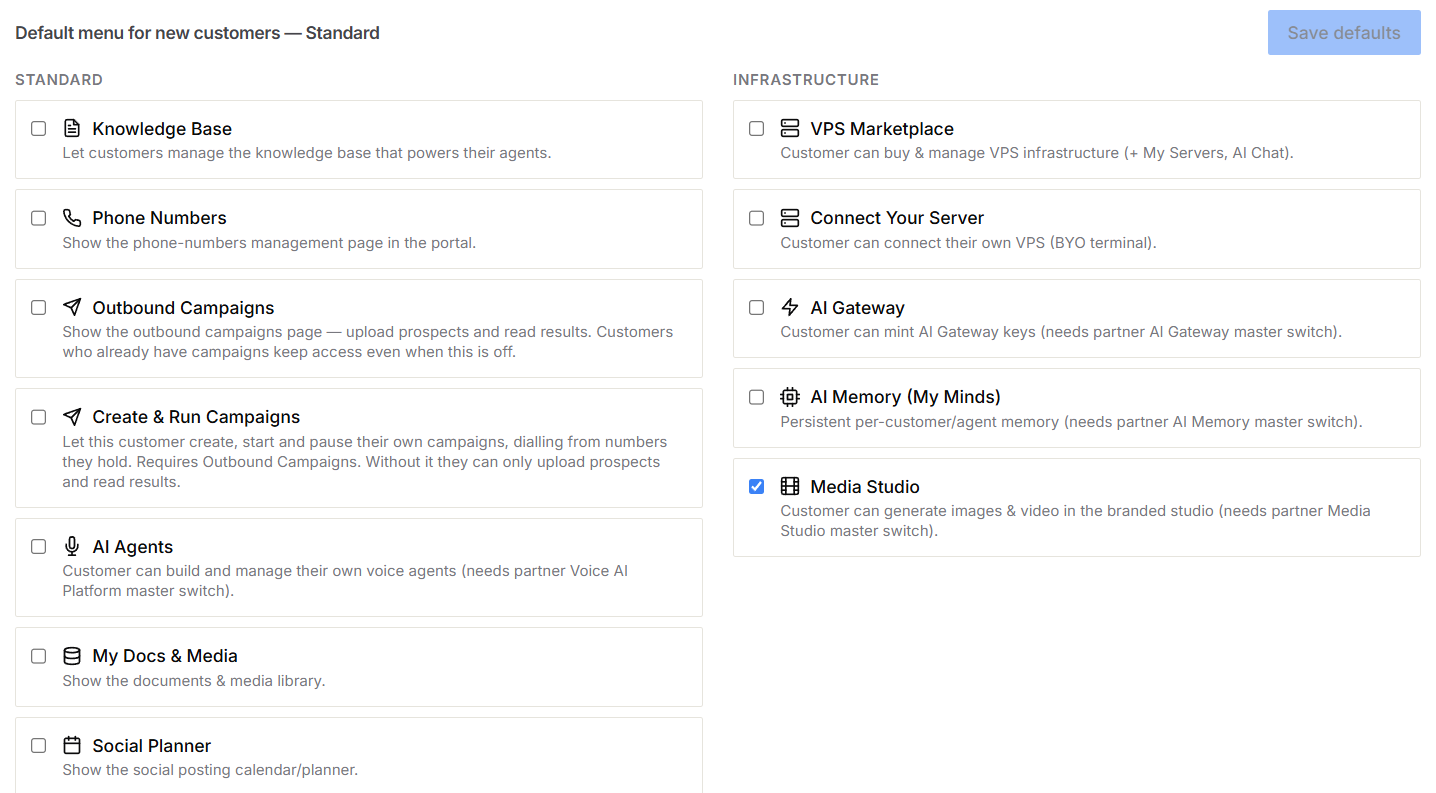Click the Create & Run Campaigns send icon
Image resolution: width=1436 pixels, height=793 pixels.
(x=72, y=417)
